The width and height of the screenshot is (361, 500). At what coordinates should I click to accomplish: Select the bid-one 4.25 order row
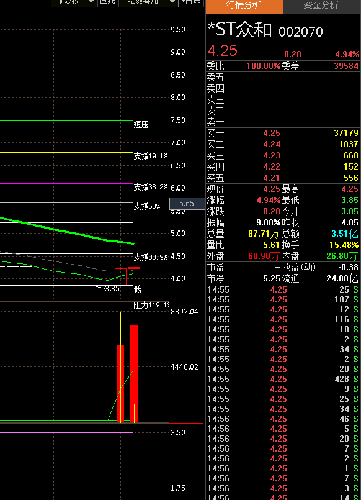coord(283,133)
